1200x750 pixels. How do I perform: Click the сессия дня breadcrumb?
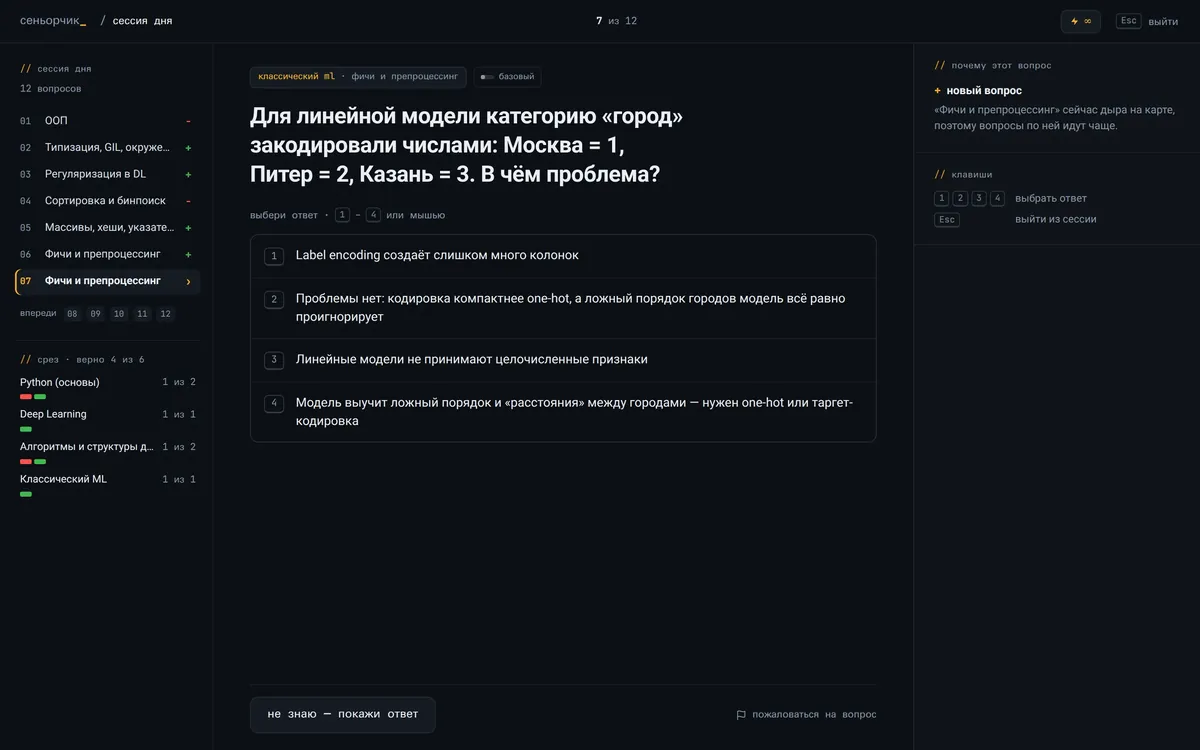coord(142,21)
